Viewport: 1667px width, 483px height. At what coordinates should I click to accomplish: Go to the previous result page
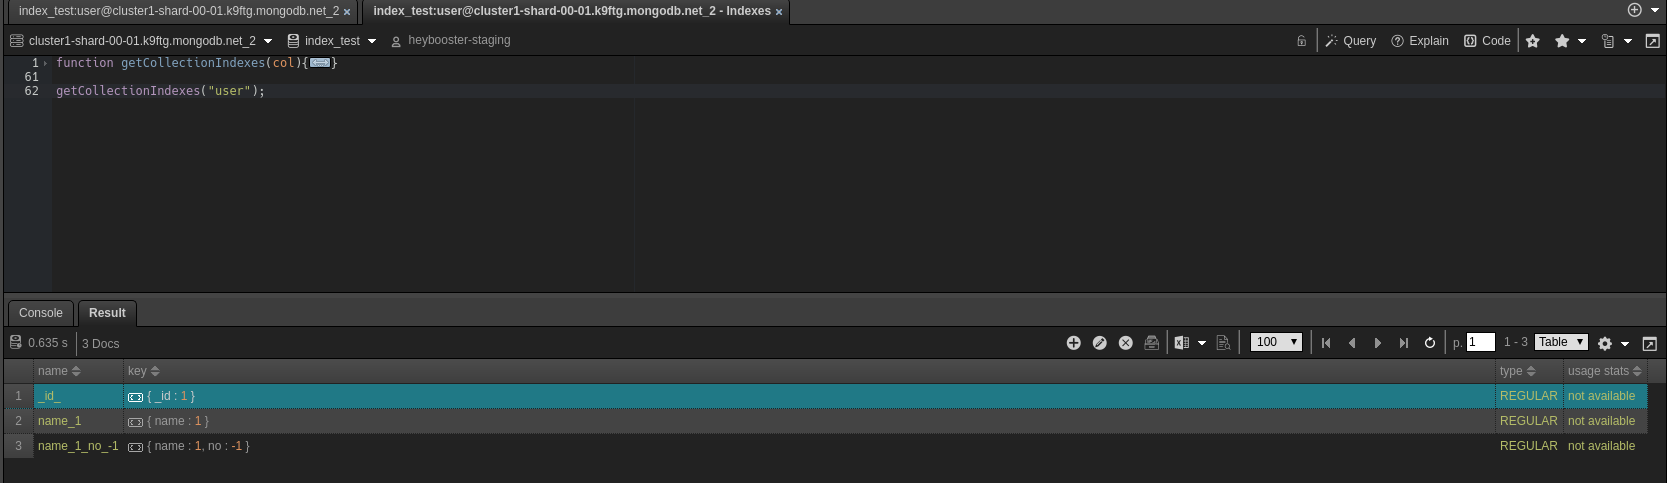[1352, 343]
